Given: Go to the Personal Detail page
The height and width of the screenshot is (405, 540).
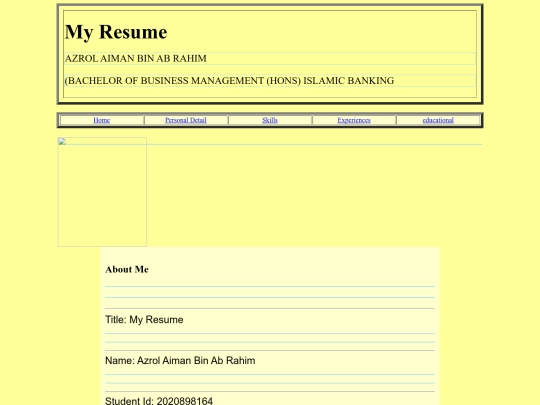Looking at the screenshot, I should (186, 120).
